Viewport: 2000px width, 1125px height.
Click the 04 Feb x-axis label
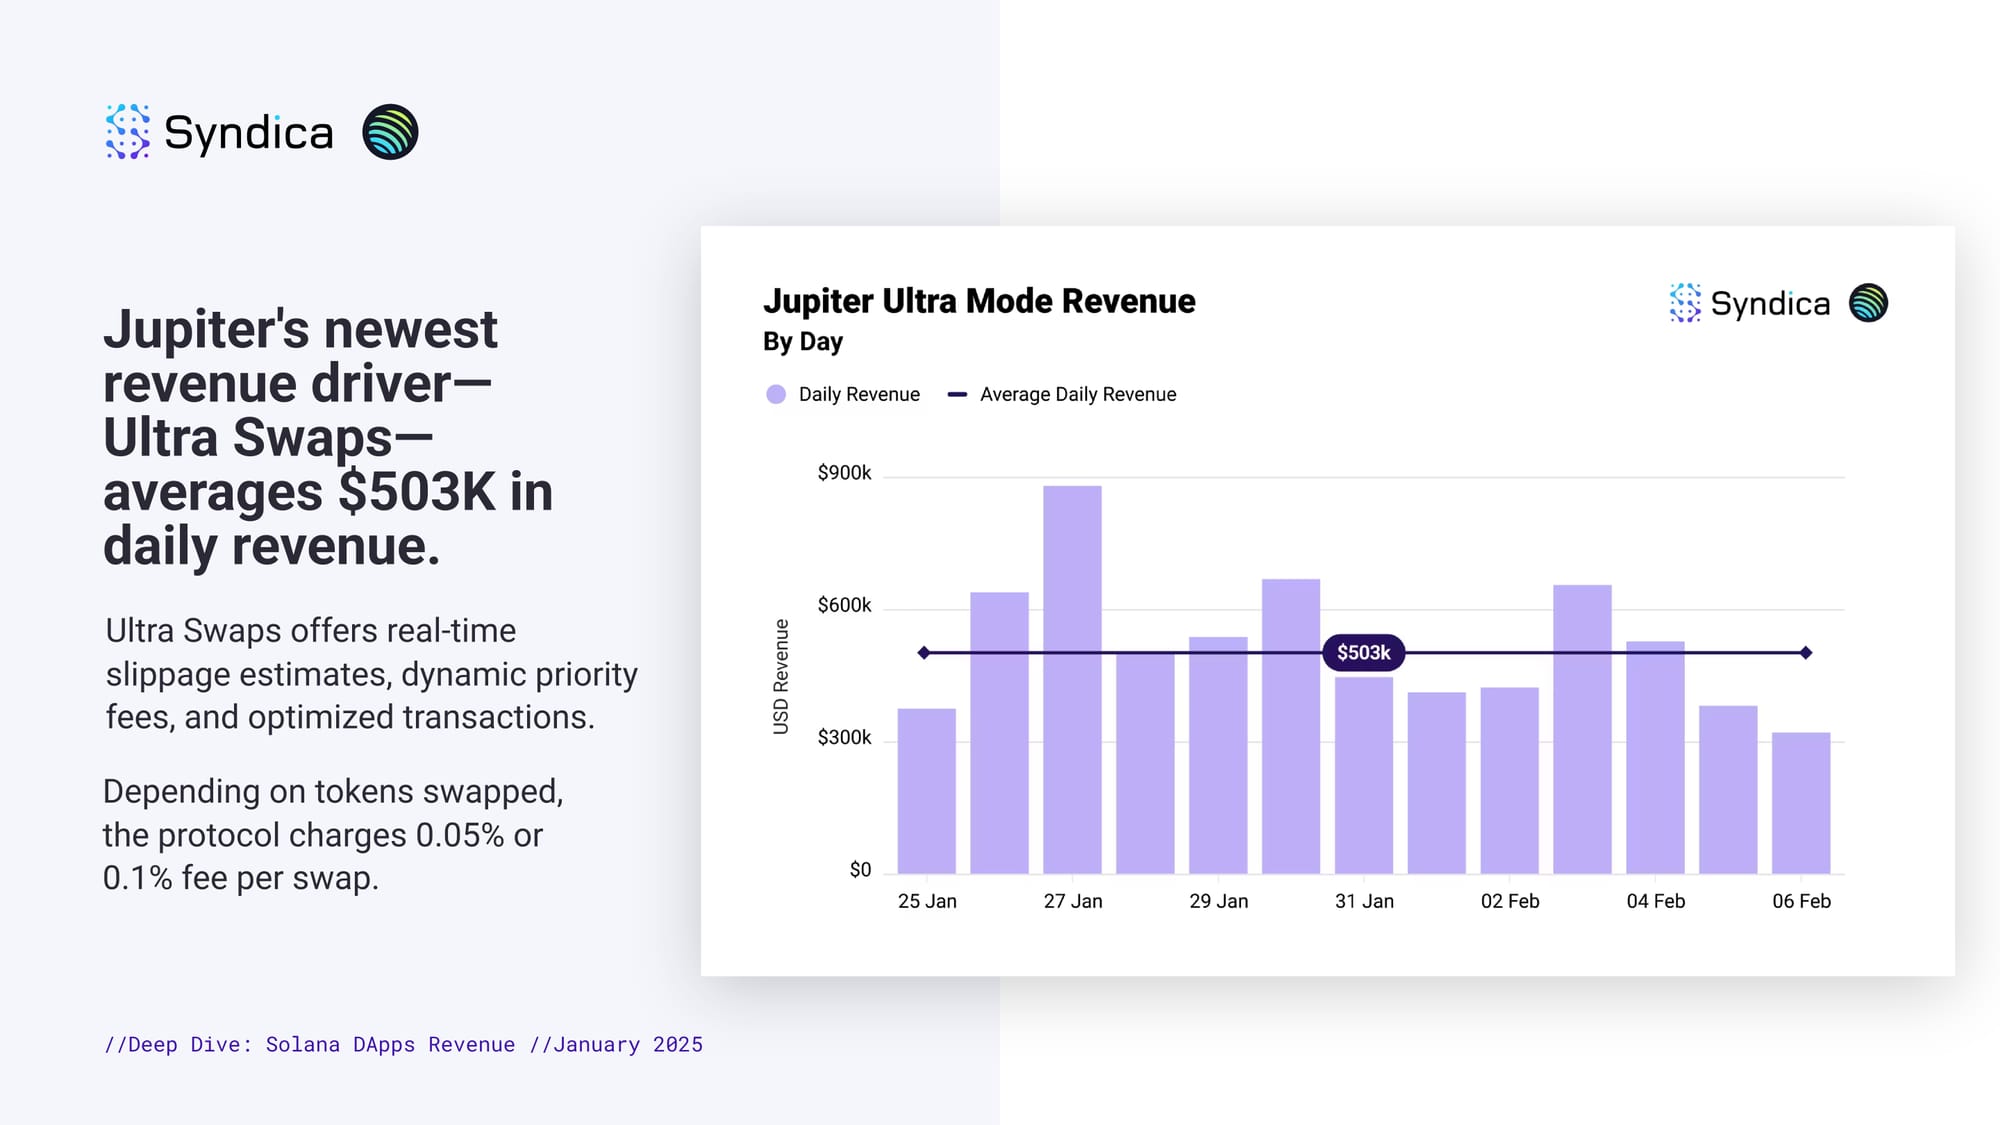coord(1655,901)
